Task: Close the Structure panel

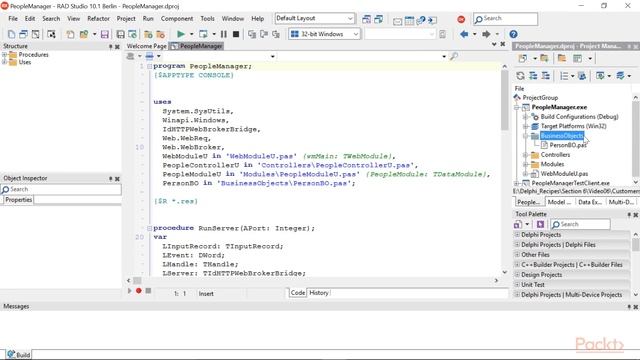Action: pyautogui.click(x=118, y=47)
